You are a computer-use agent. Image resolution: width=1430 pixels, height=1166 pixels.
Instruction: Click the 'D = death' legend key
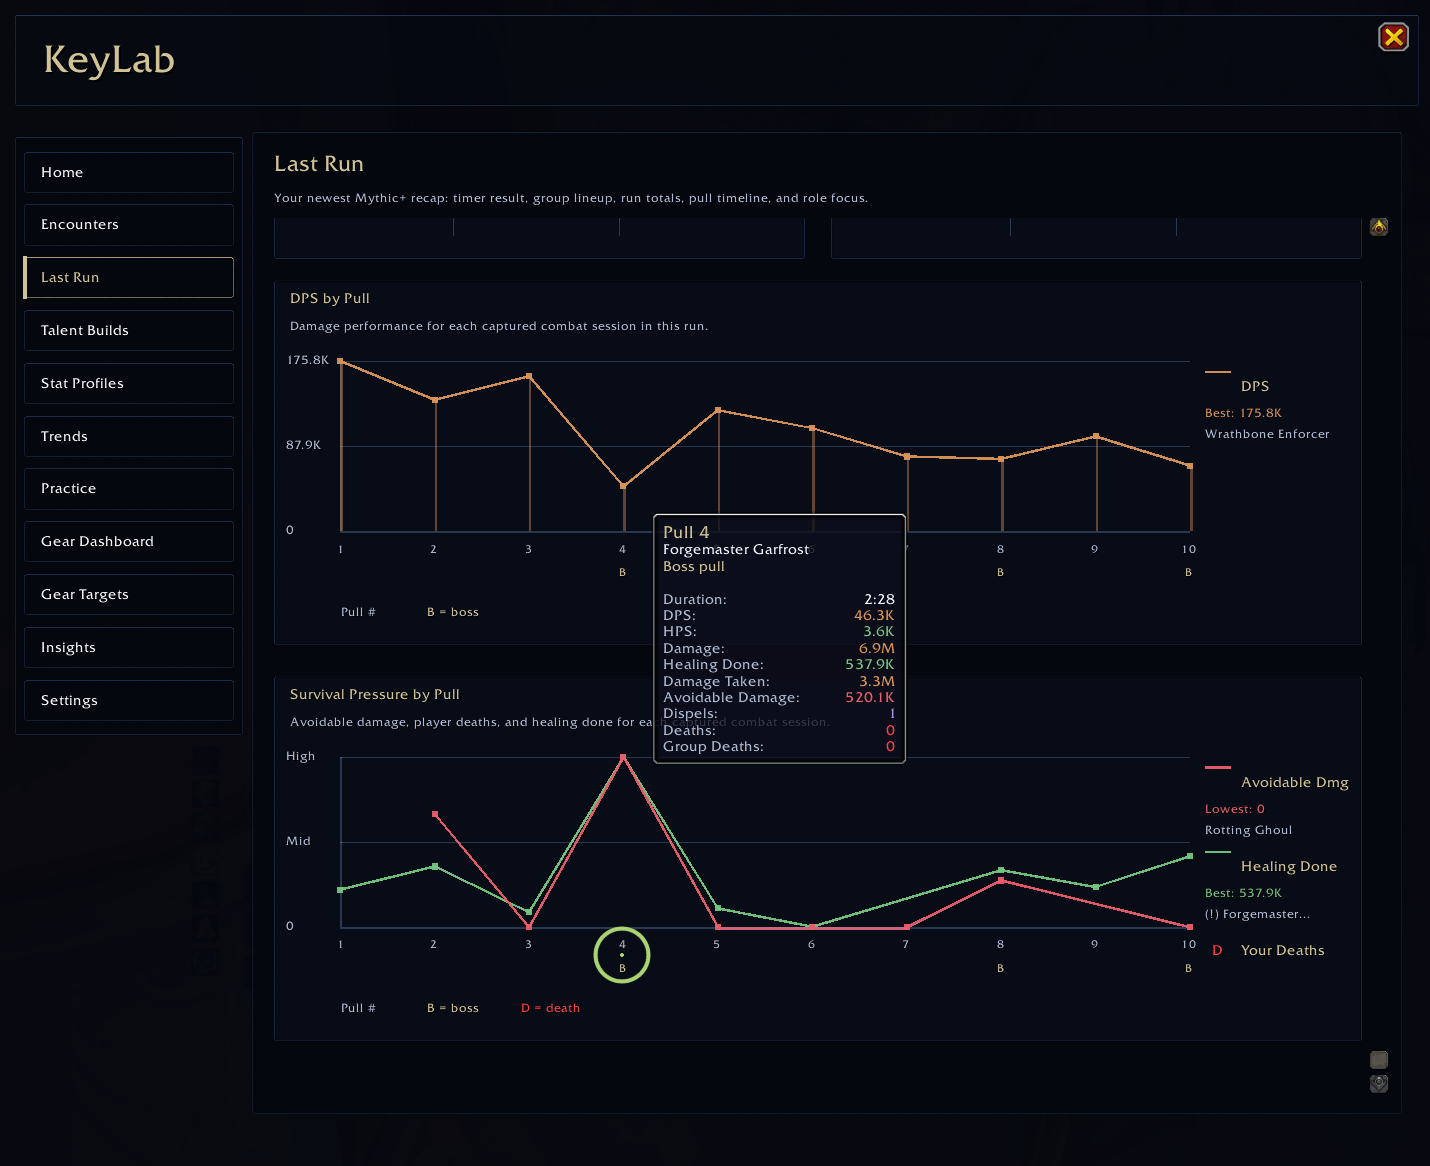pyautogui.click(x=550, y=1008)
